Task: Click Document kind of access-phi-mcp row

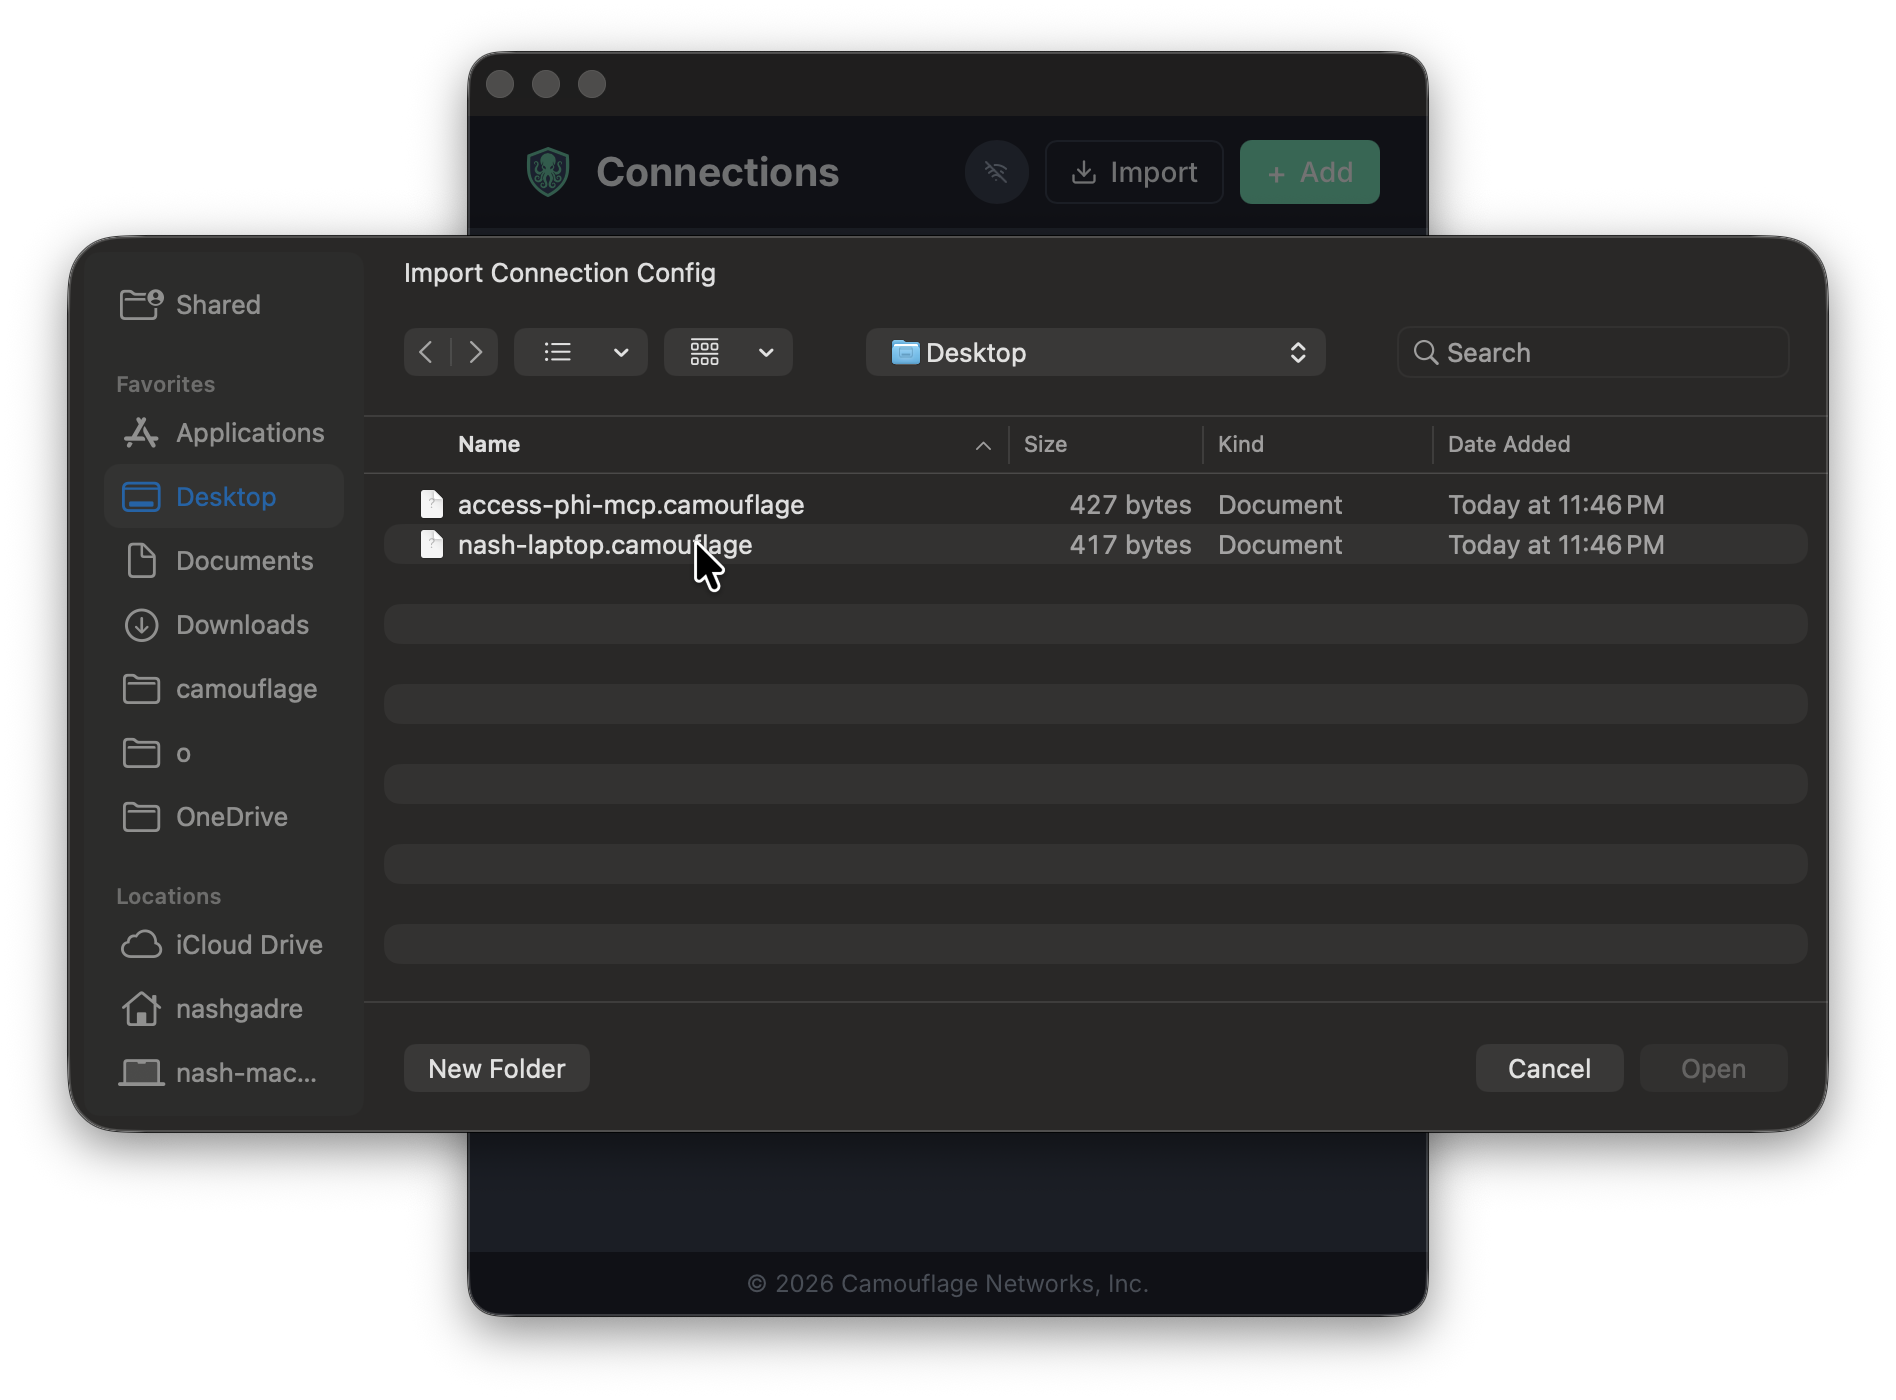Action: (1280, 504)
